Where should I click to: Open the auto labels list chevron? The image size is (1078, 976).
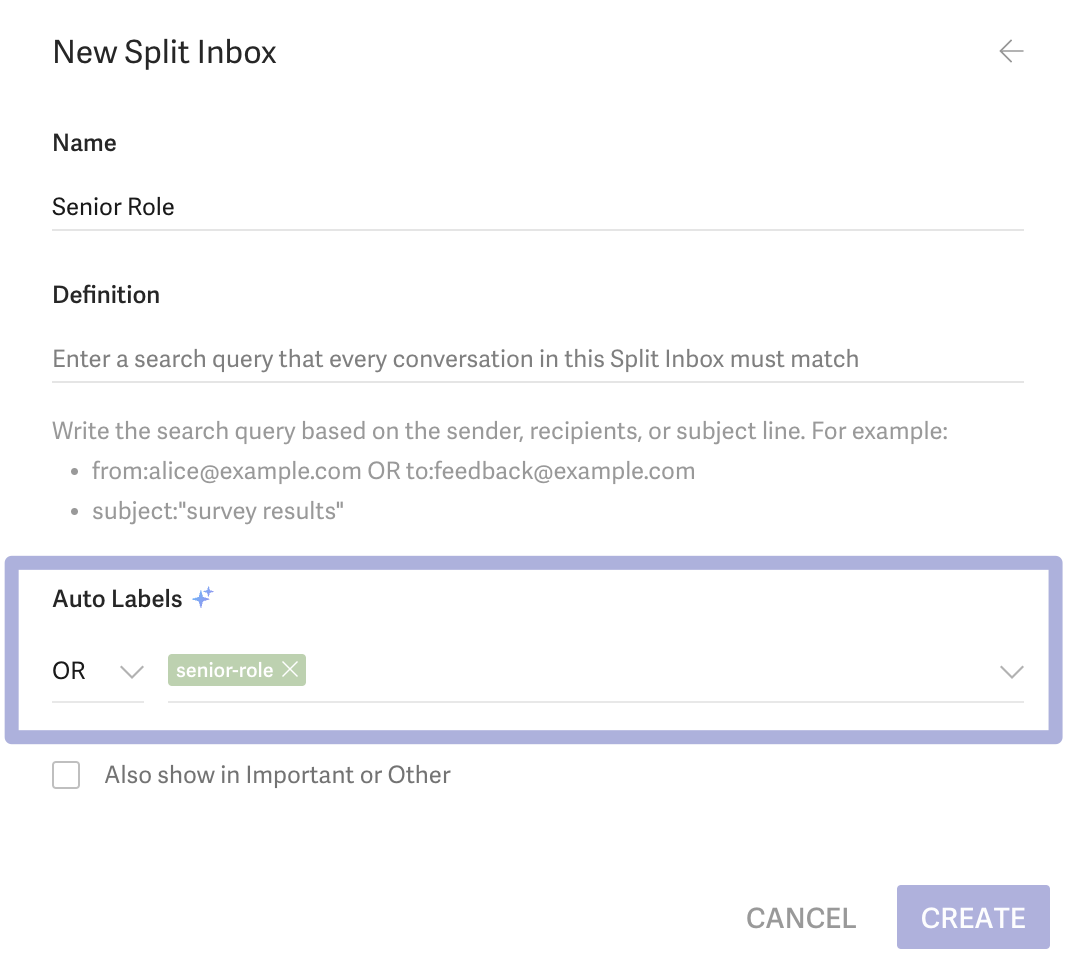pyautogui.click(x=1011, y=672)
